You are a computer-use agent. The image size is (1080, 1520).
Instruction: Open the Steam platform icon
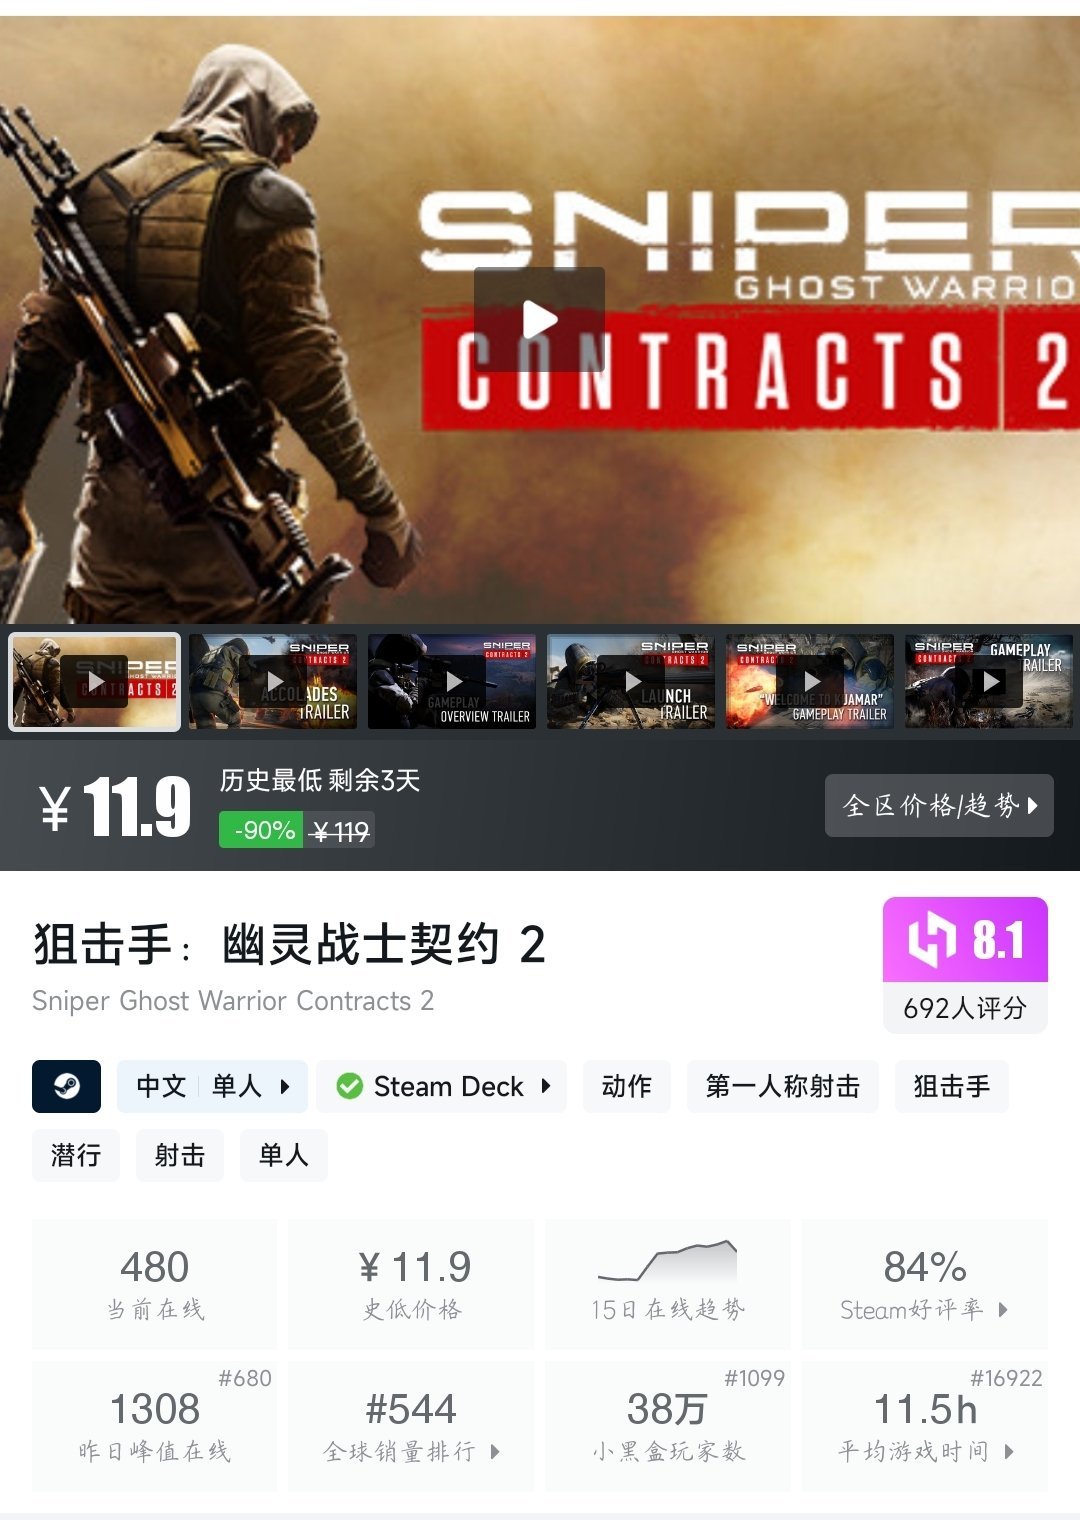66,1086
